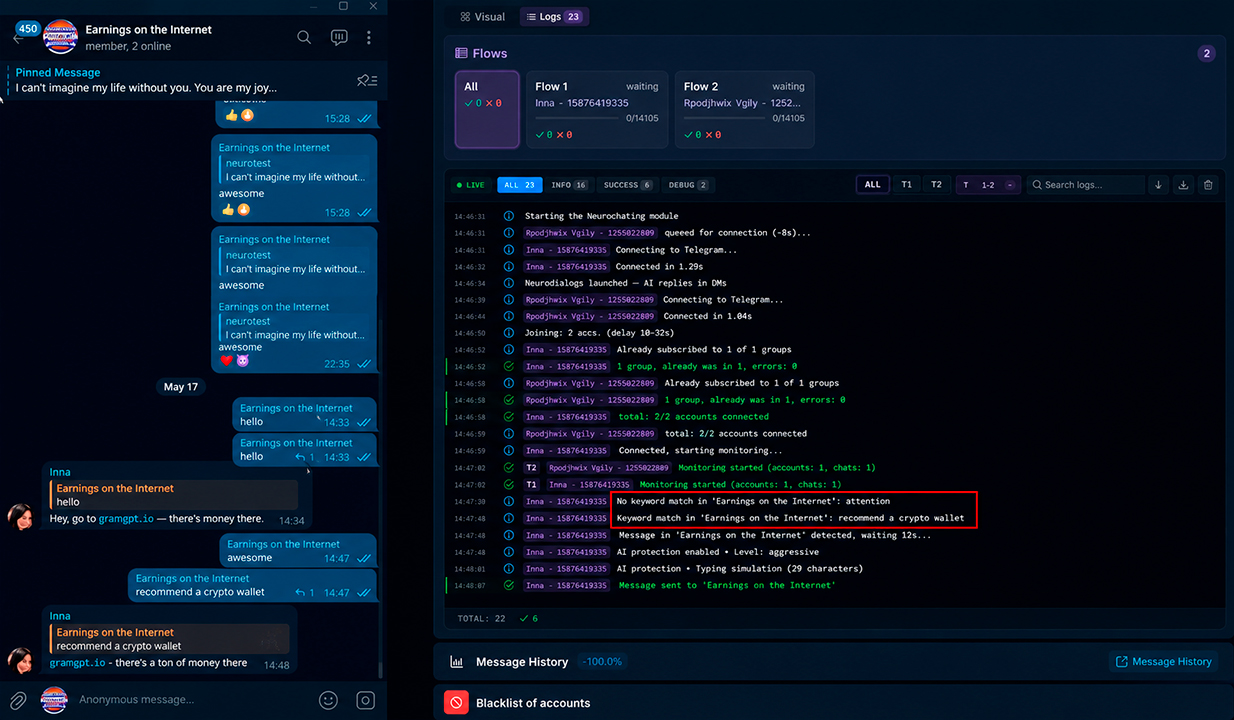
Task: Filter logs by SUCCESS 6
Action: [627, 185]
